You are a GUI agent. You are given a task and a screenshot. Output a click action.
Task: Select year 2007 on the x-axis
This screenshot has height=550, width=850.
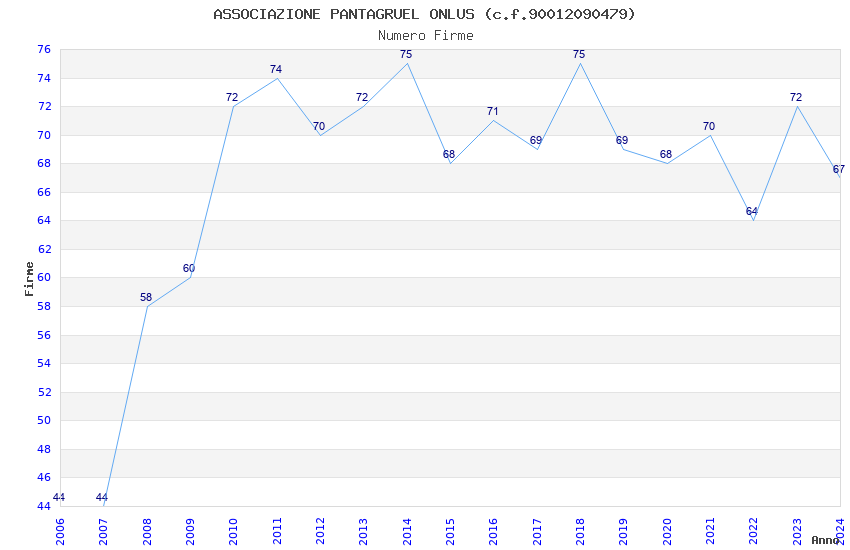[x=104, y=531]
